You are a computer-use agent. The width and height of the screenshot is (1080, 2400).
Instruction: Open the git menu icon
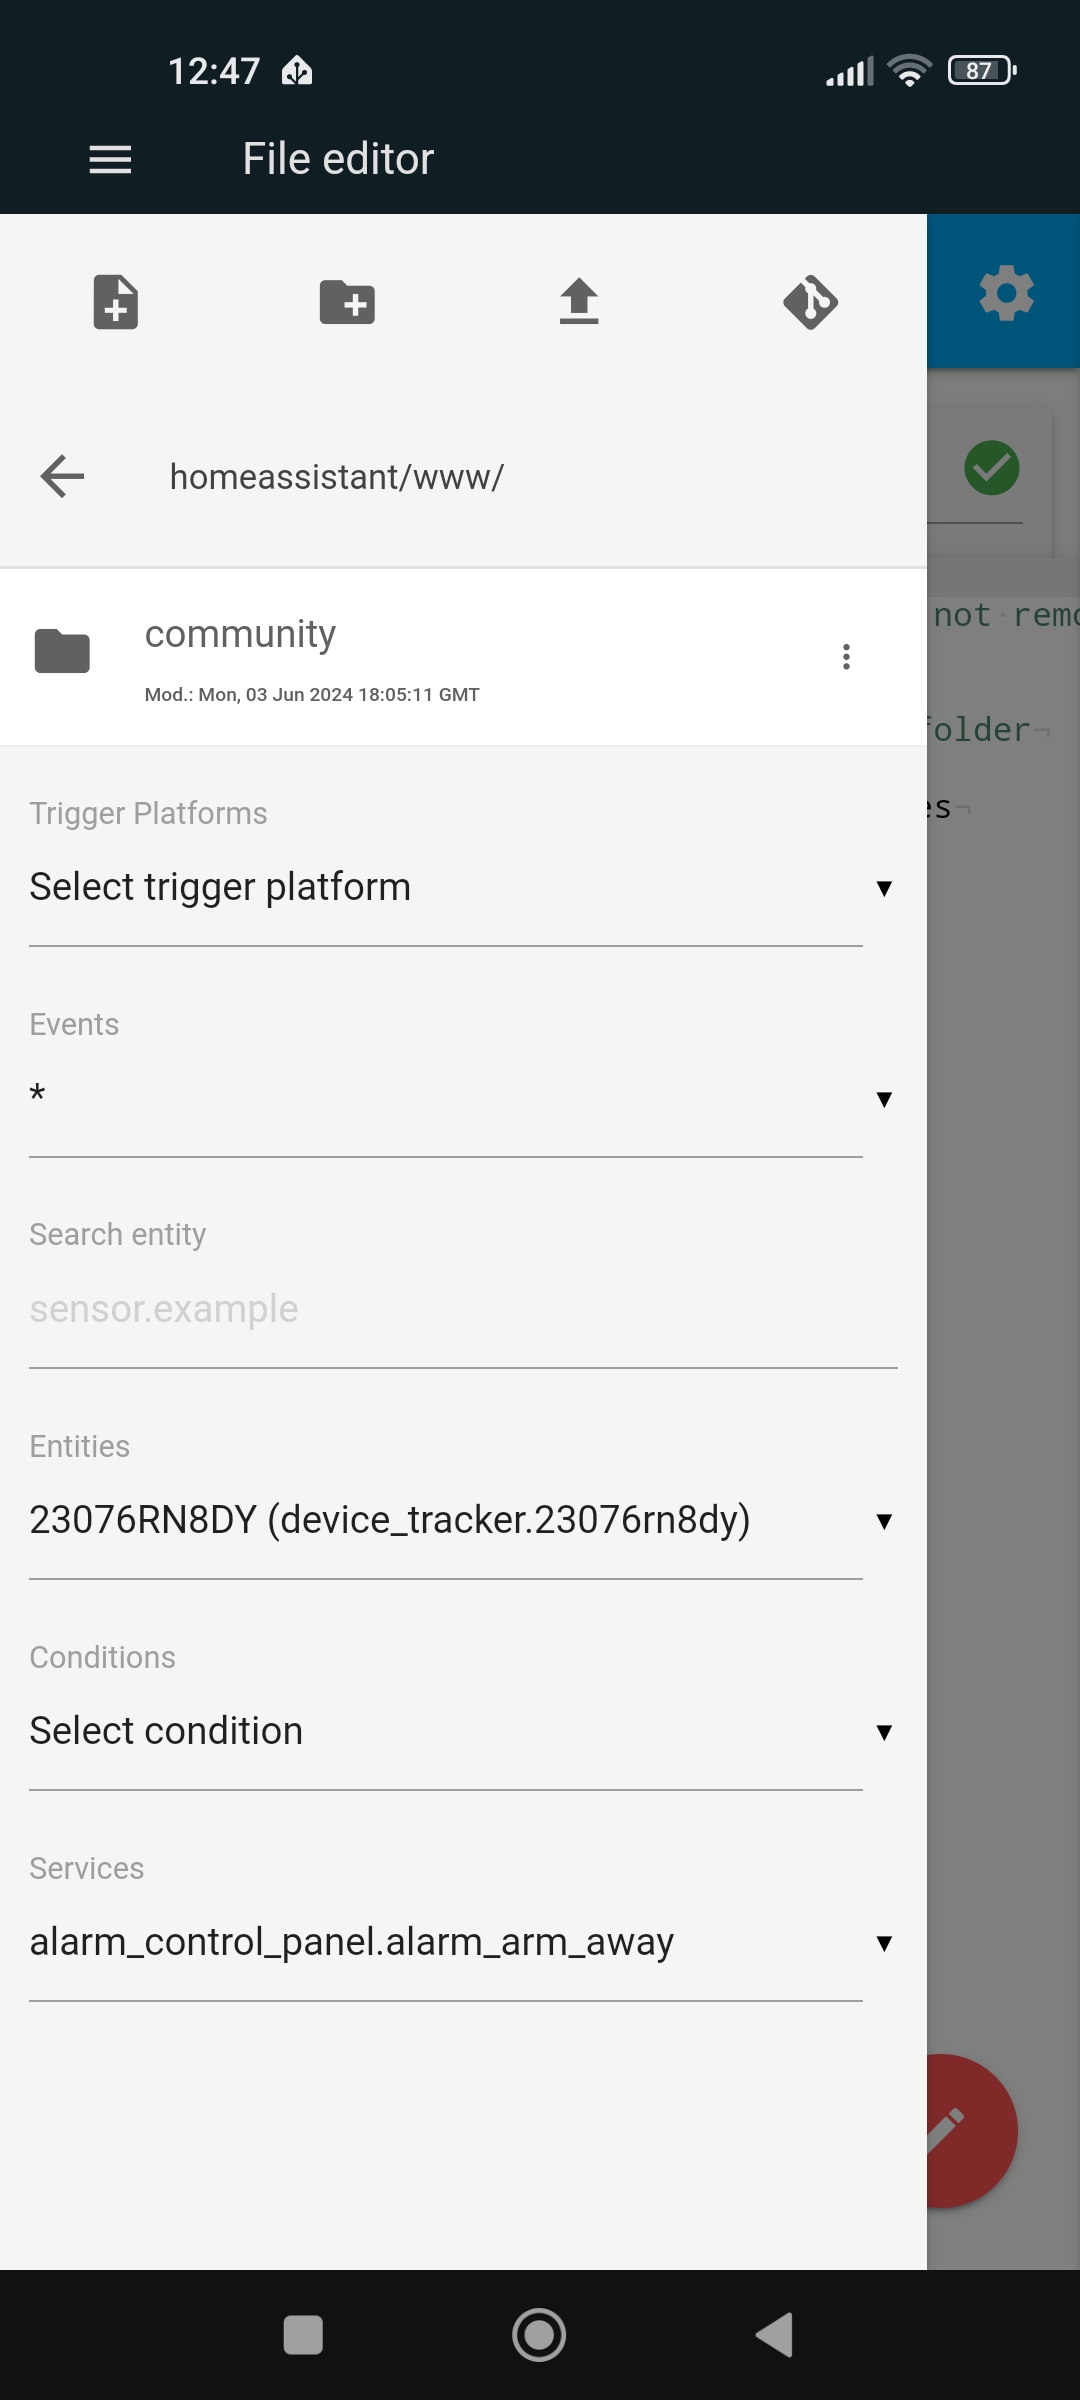(810, 301)
